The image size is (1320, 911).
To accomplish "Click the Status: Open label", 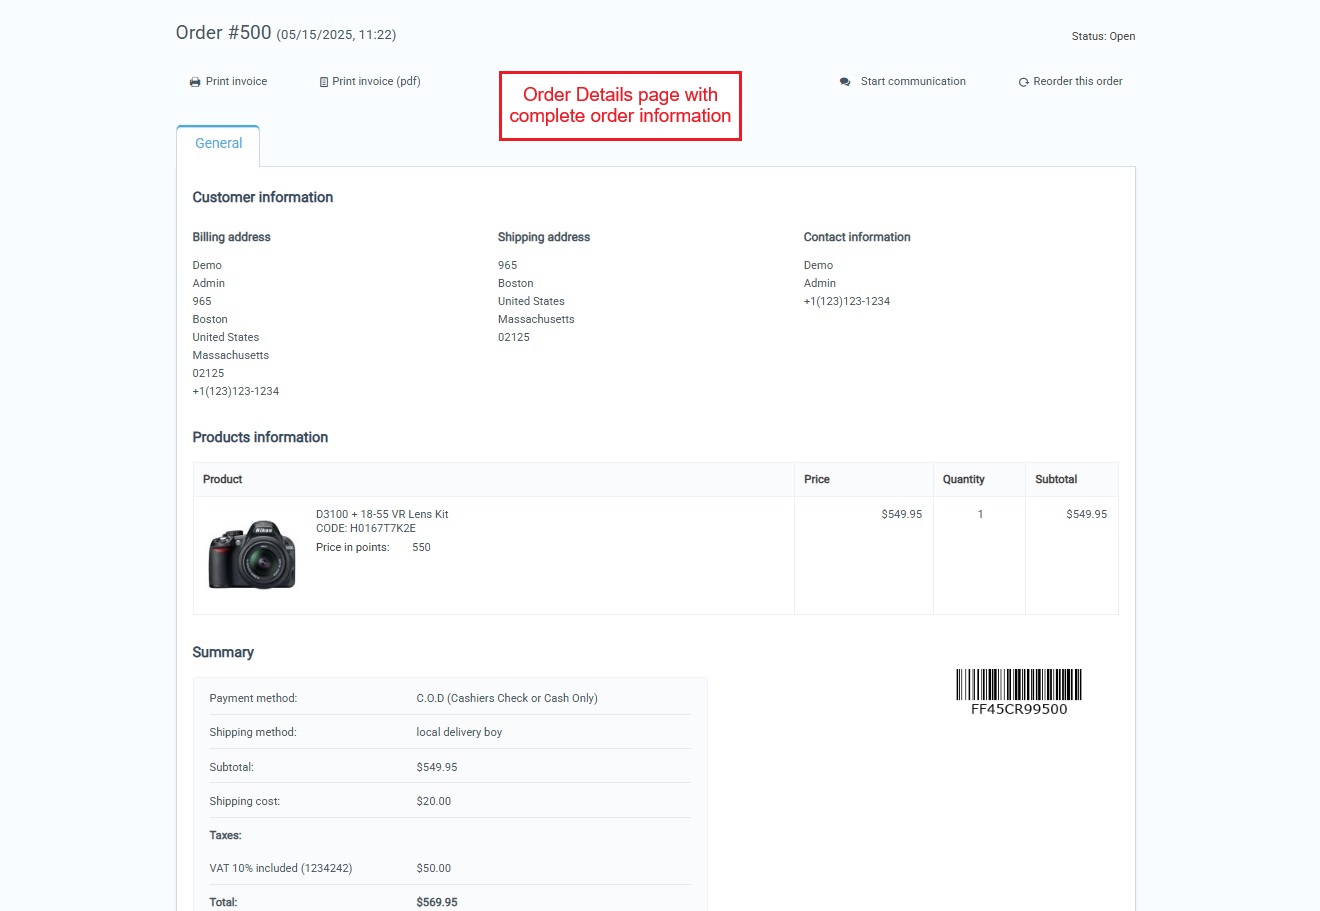I will (x=1103, y=36).
